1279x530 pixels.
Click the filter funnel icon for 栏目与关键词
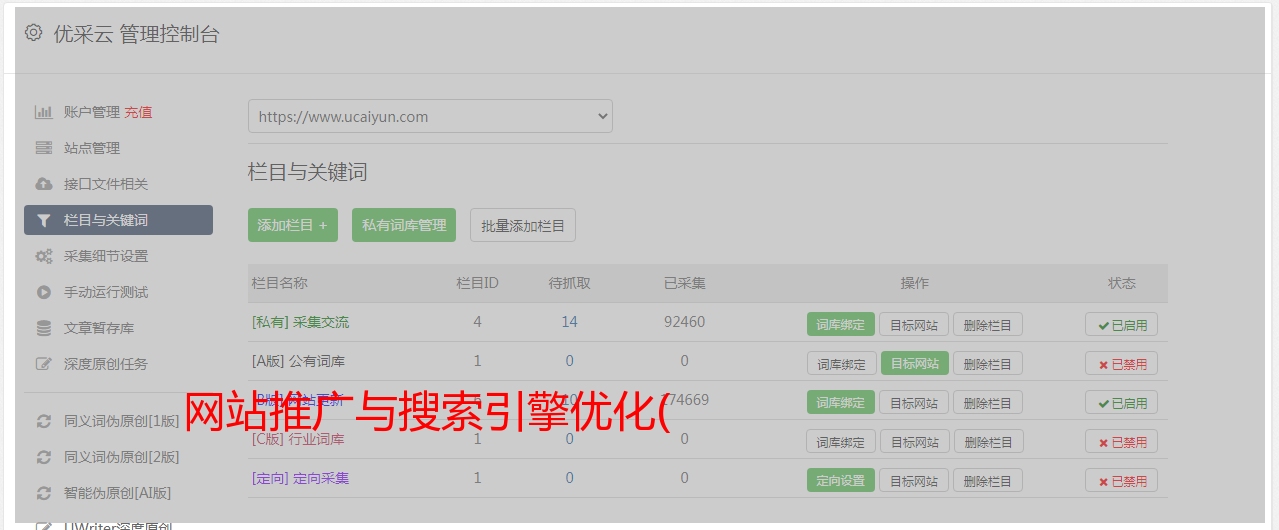point(43,220)
